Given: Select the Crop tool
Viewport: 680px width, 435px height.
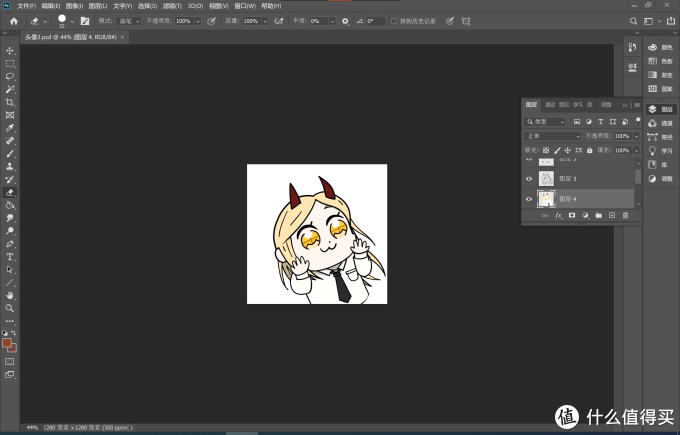Looking at the screenshot, I should [10, 102].
